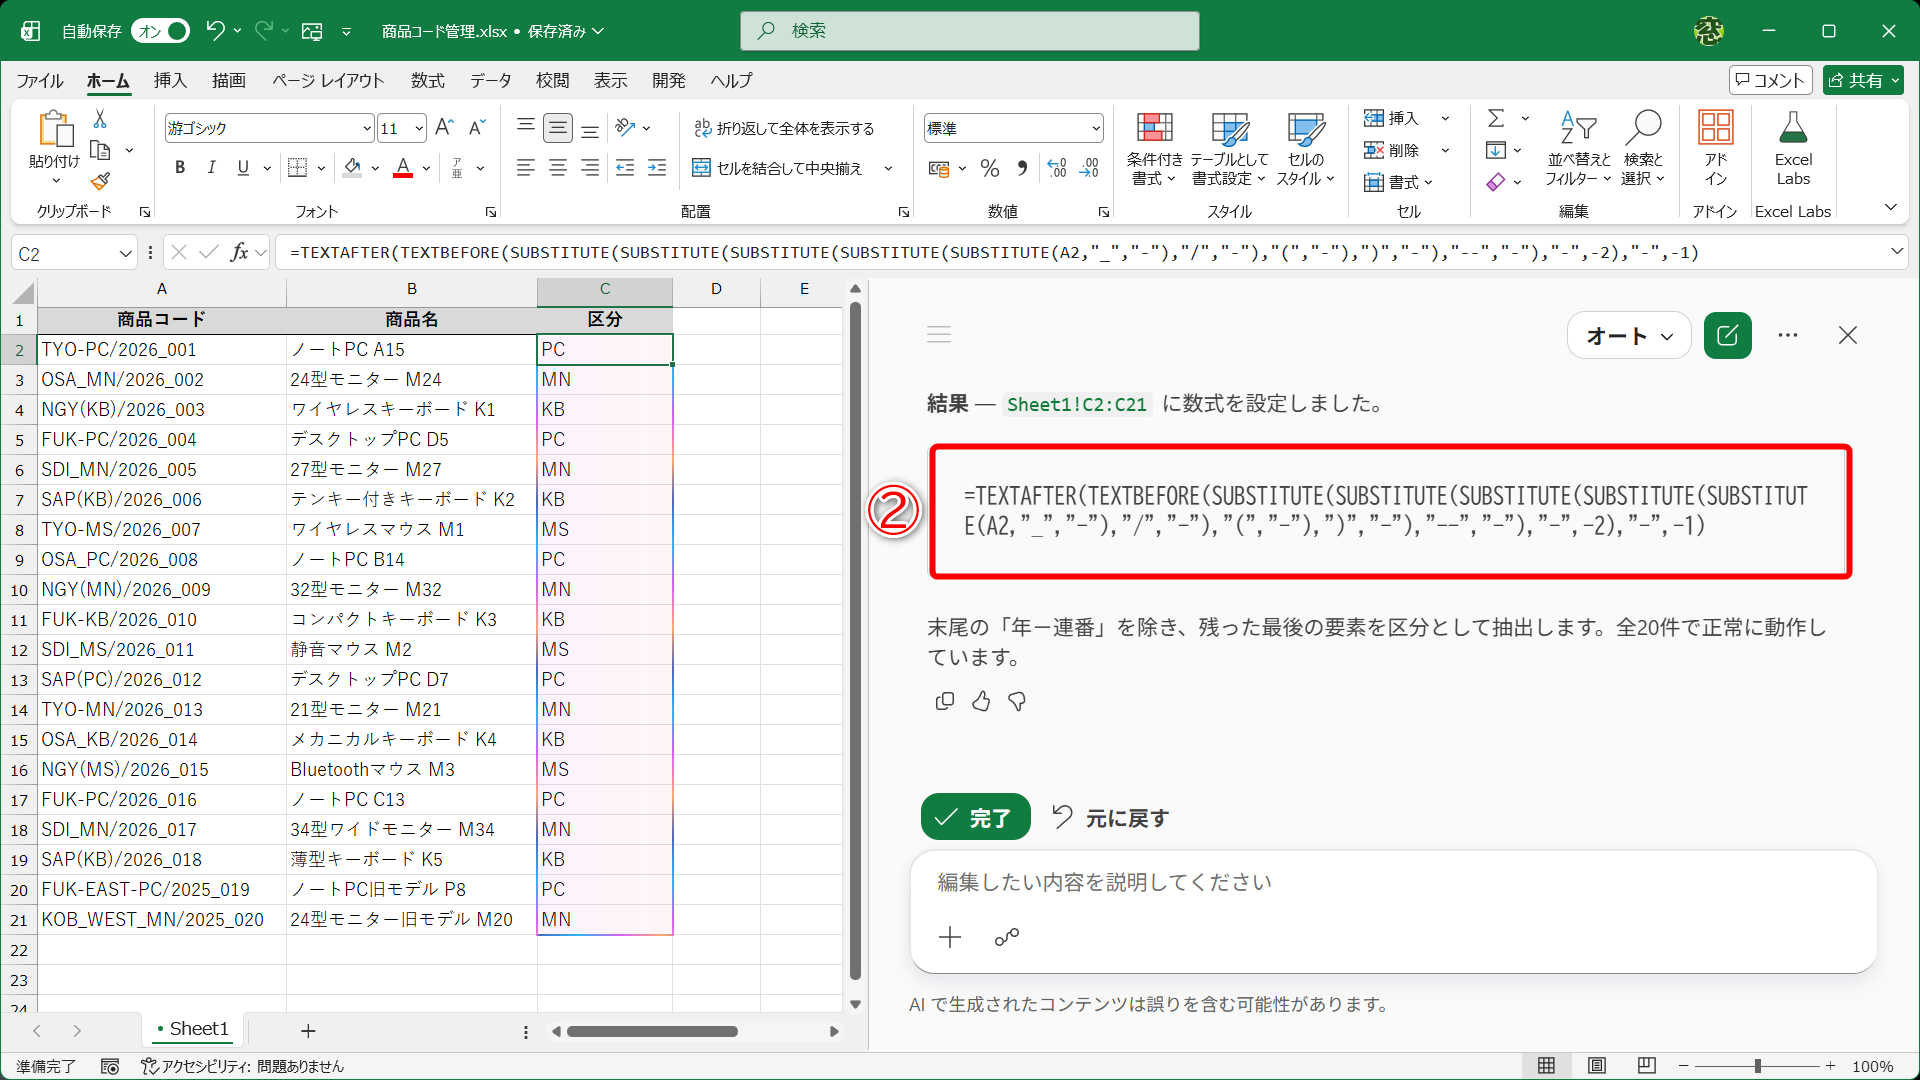This screenshot has height=1080, width=1920.
Task: Click the increase decimal icon
Action: click(x=1057, y=168)
